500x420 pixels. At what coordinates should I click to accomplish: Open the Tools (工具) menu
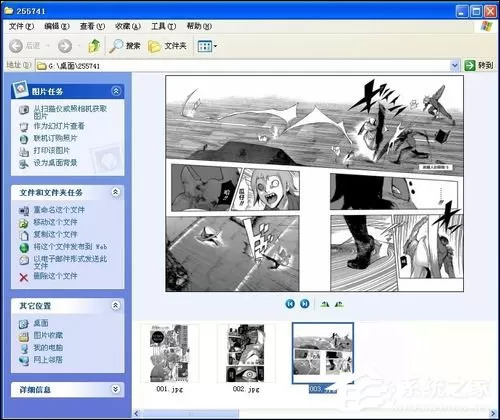tap(163, 26)
